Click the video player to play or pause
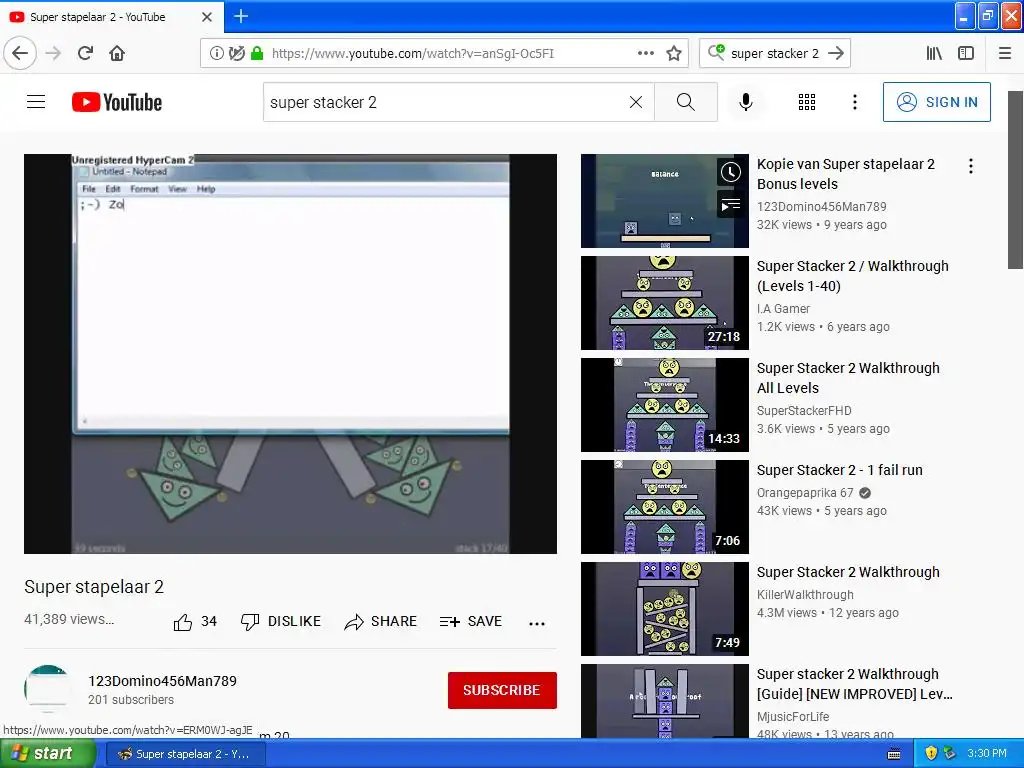The height and width of the screenshot is (768, 1024). (290, 353)
